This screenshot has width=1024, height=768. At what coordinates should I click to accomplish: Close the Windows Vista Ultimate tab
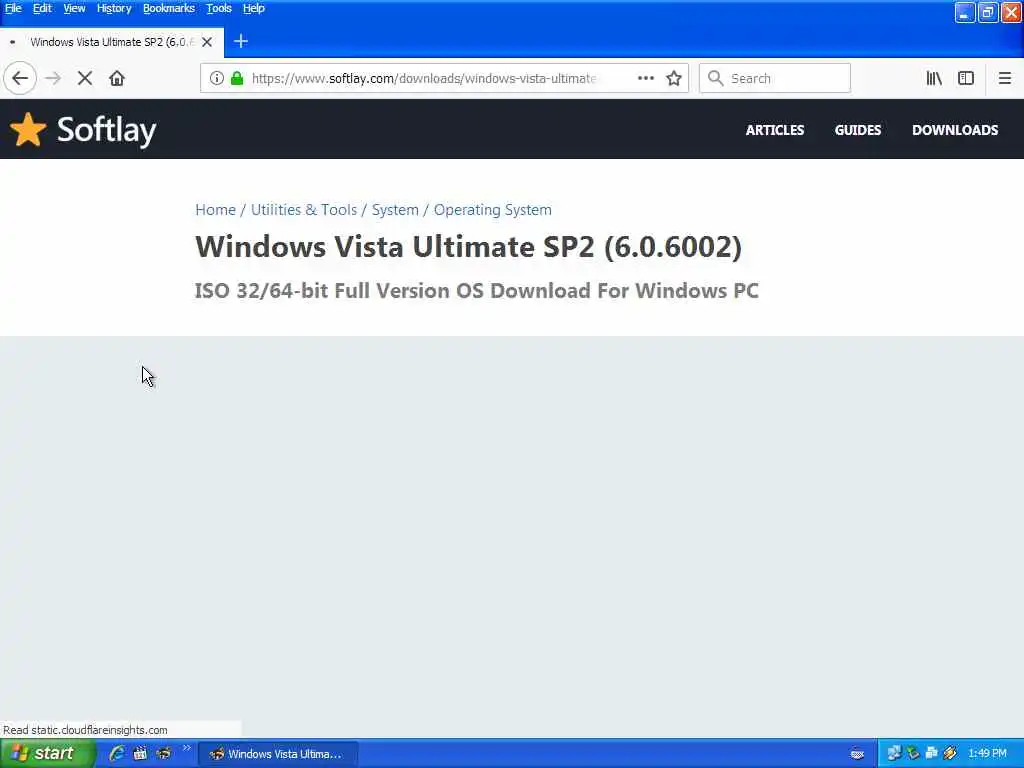pyautogui.click(x=207, y=42)
